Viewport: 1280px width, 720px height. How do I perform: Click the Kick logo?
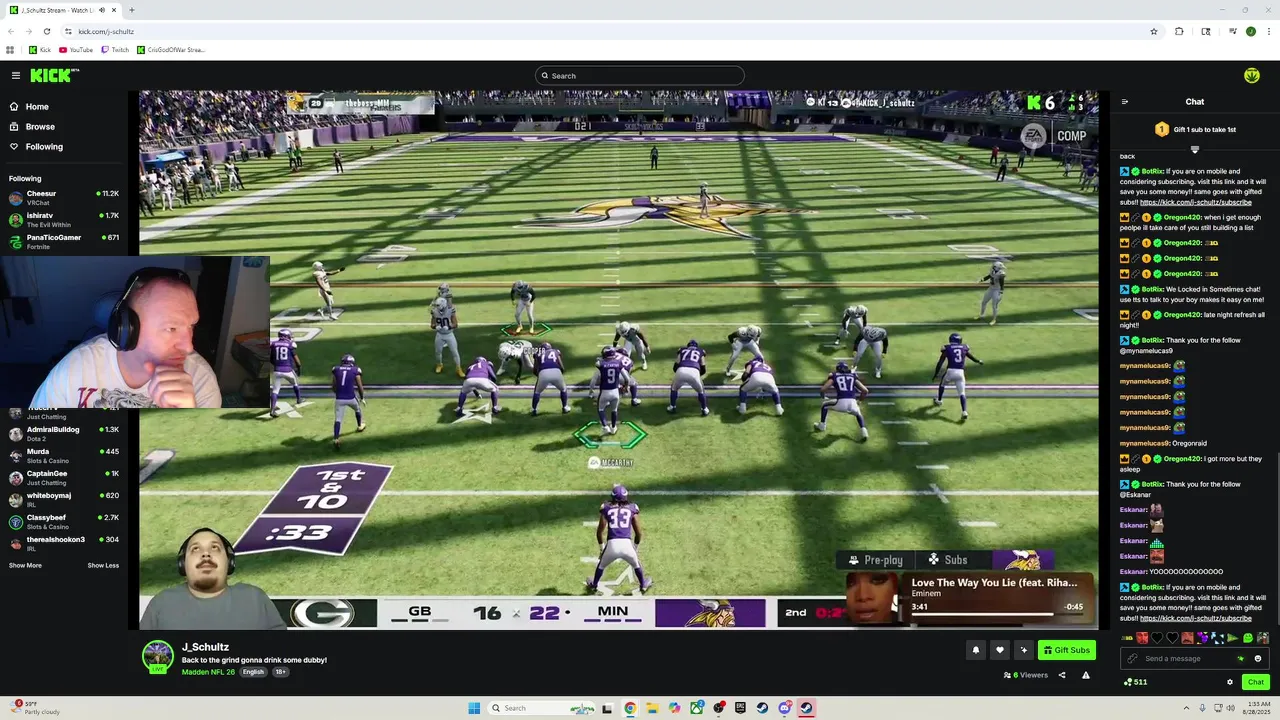pyautogui.click(x=54, y=75)
